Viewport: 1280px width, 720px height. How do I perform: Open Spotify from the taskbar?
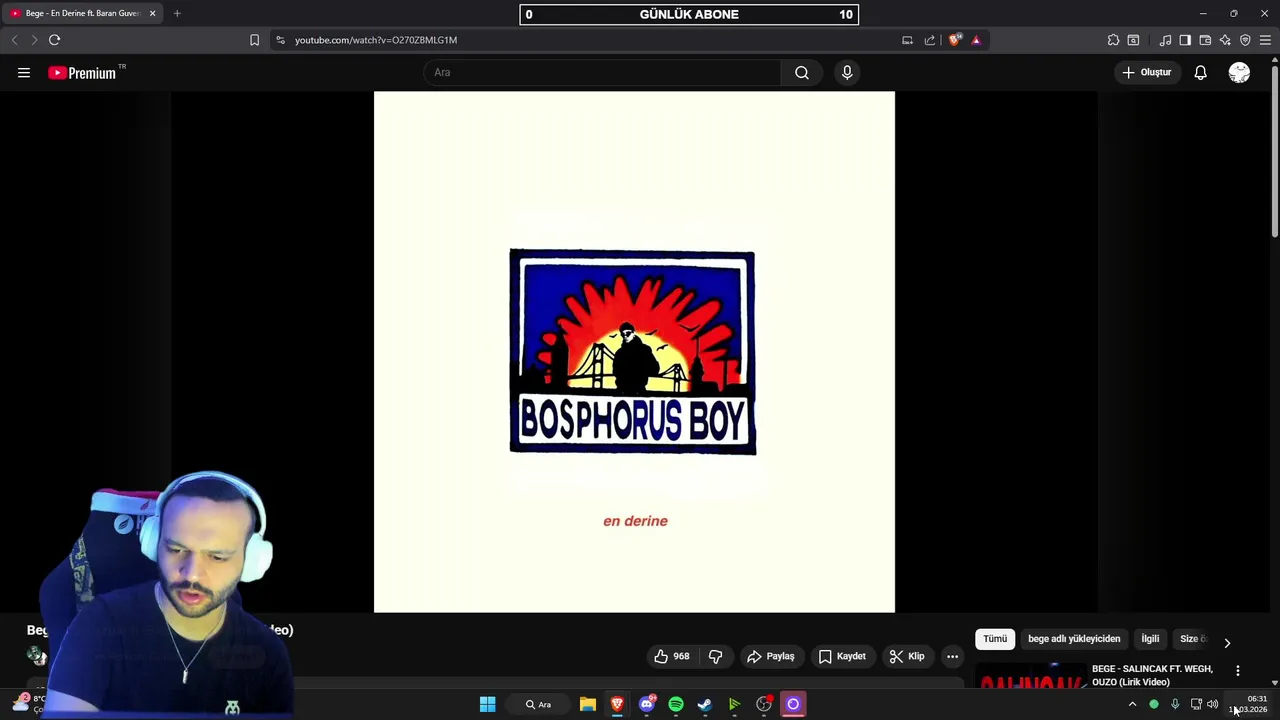676,704
